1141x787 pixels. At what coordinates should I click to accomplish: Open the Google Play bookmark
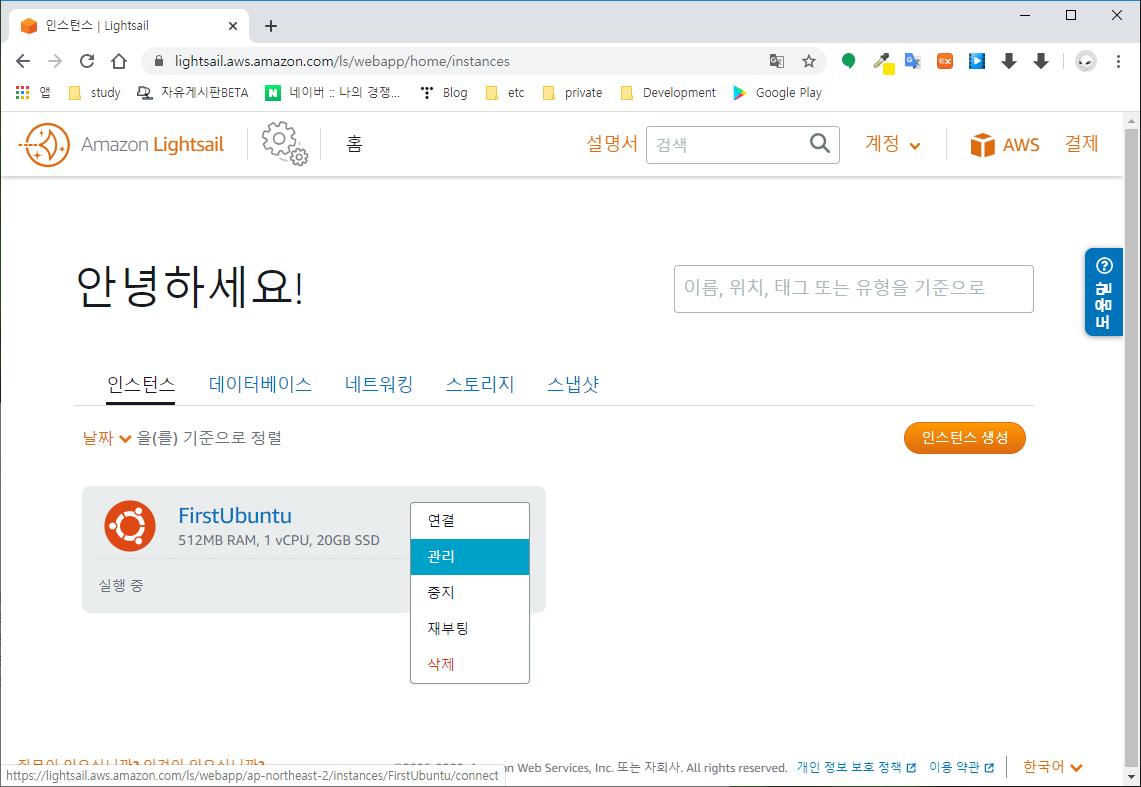(x=778, y=92)
